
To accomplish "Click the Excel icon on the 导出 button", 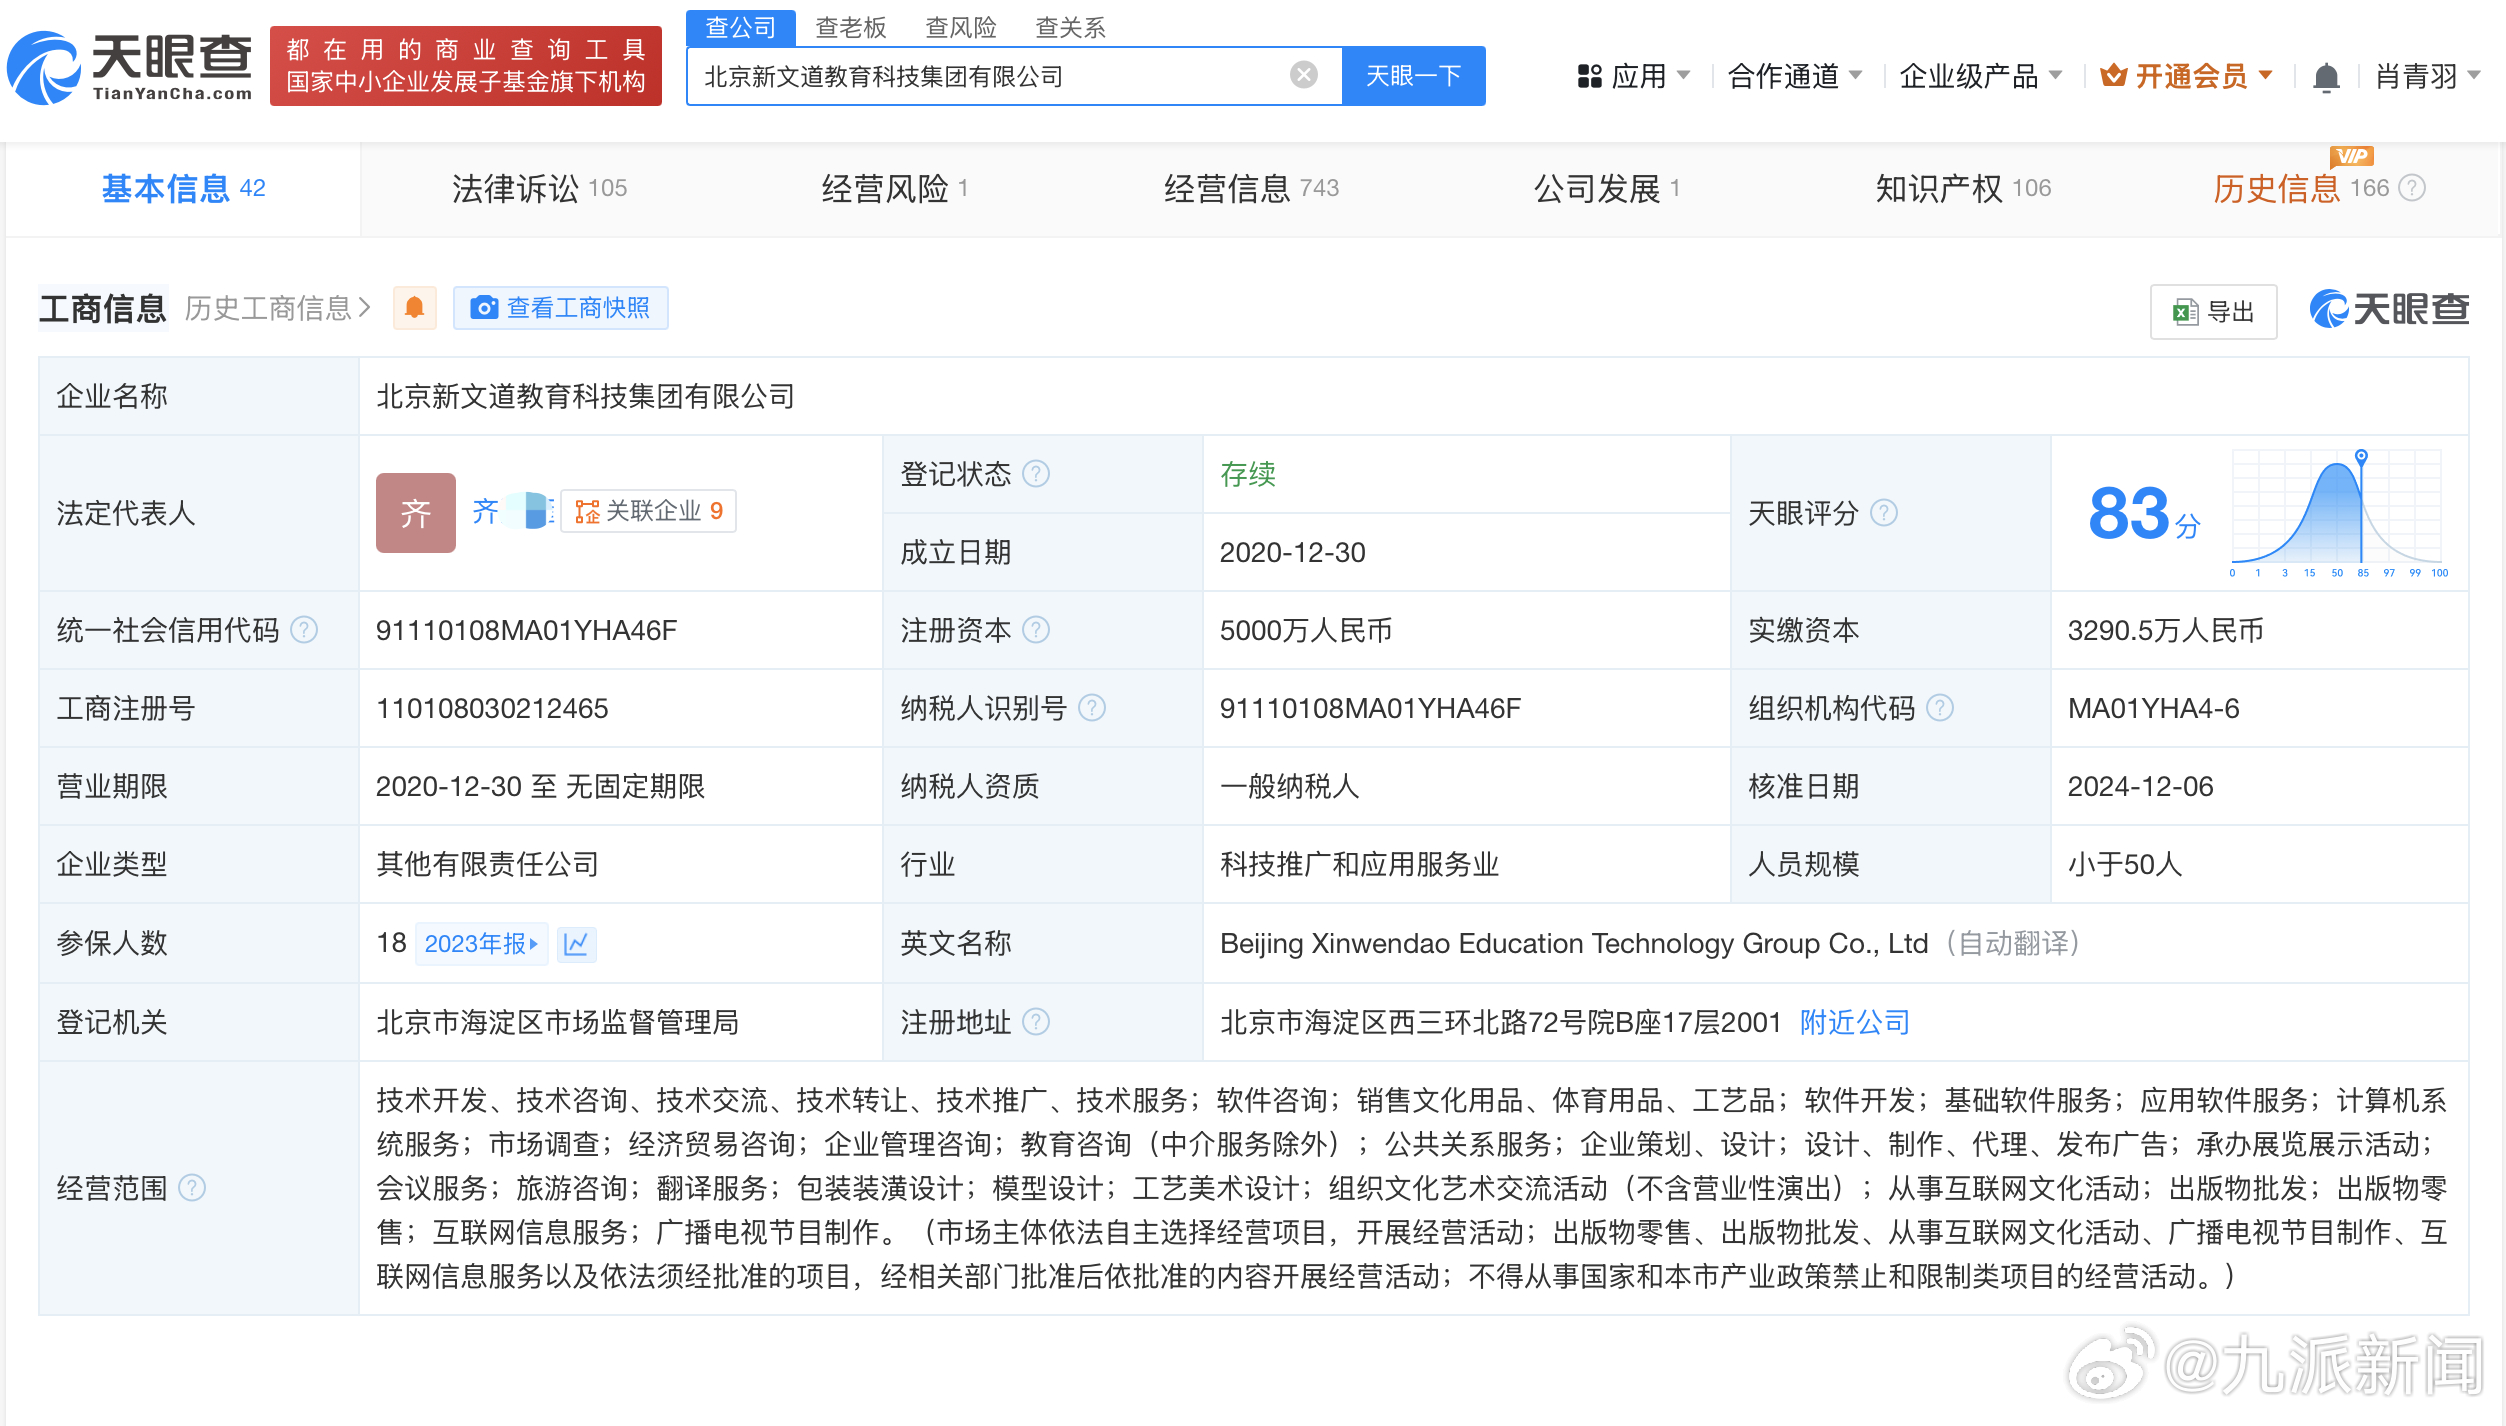I will tap(2185, 312).
